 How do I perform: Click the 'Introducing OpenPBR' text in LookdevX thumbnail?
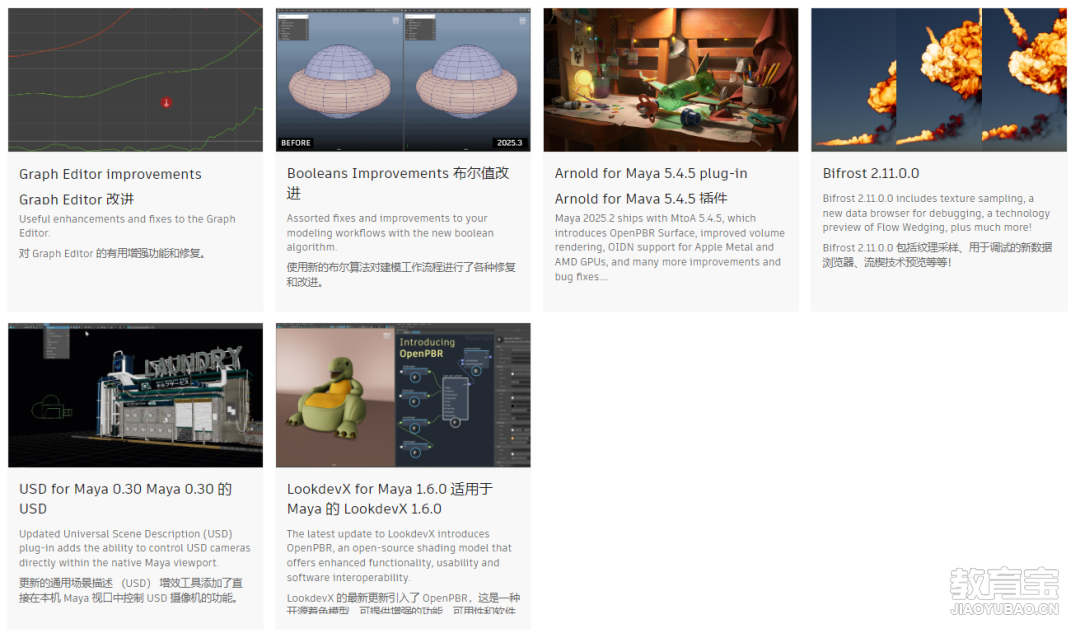pyautogui.click(x=427, y=348)
